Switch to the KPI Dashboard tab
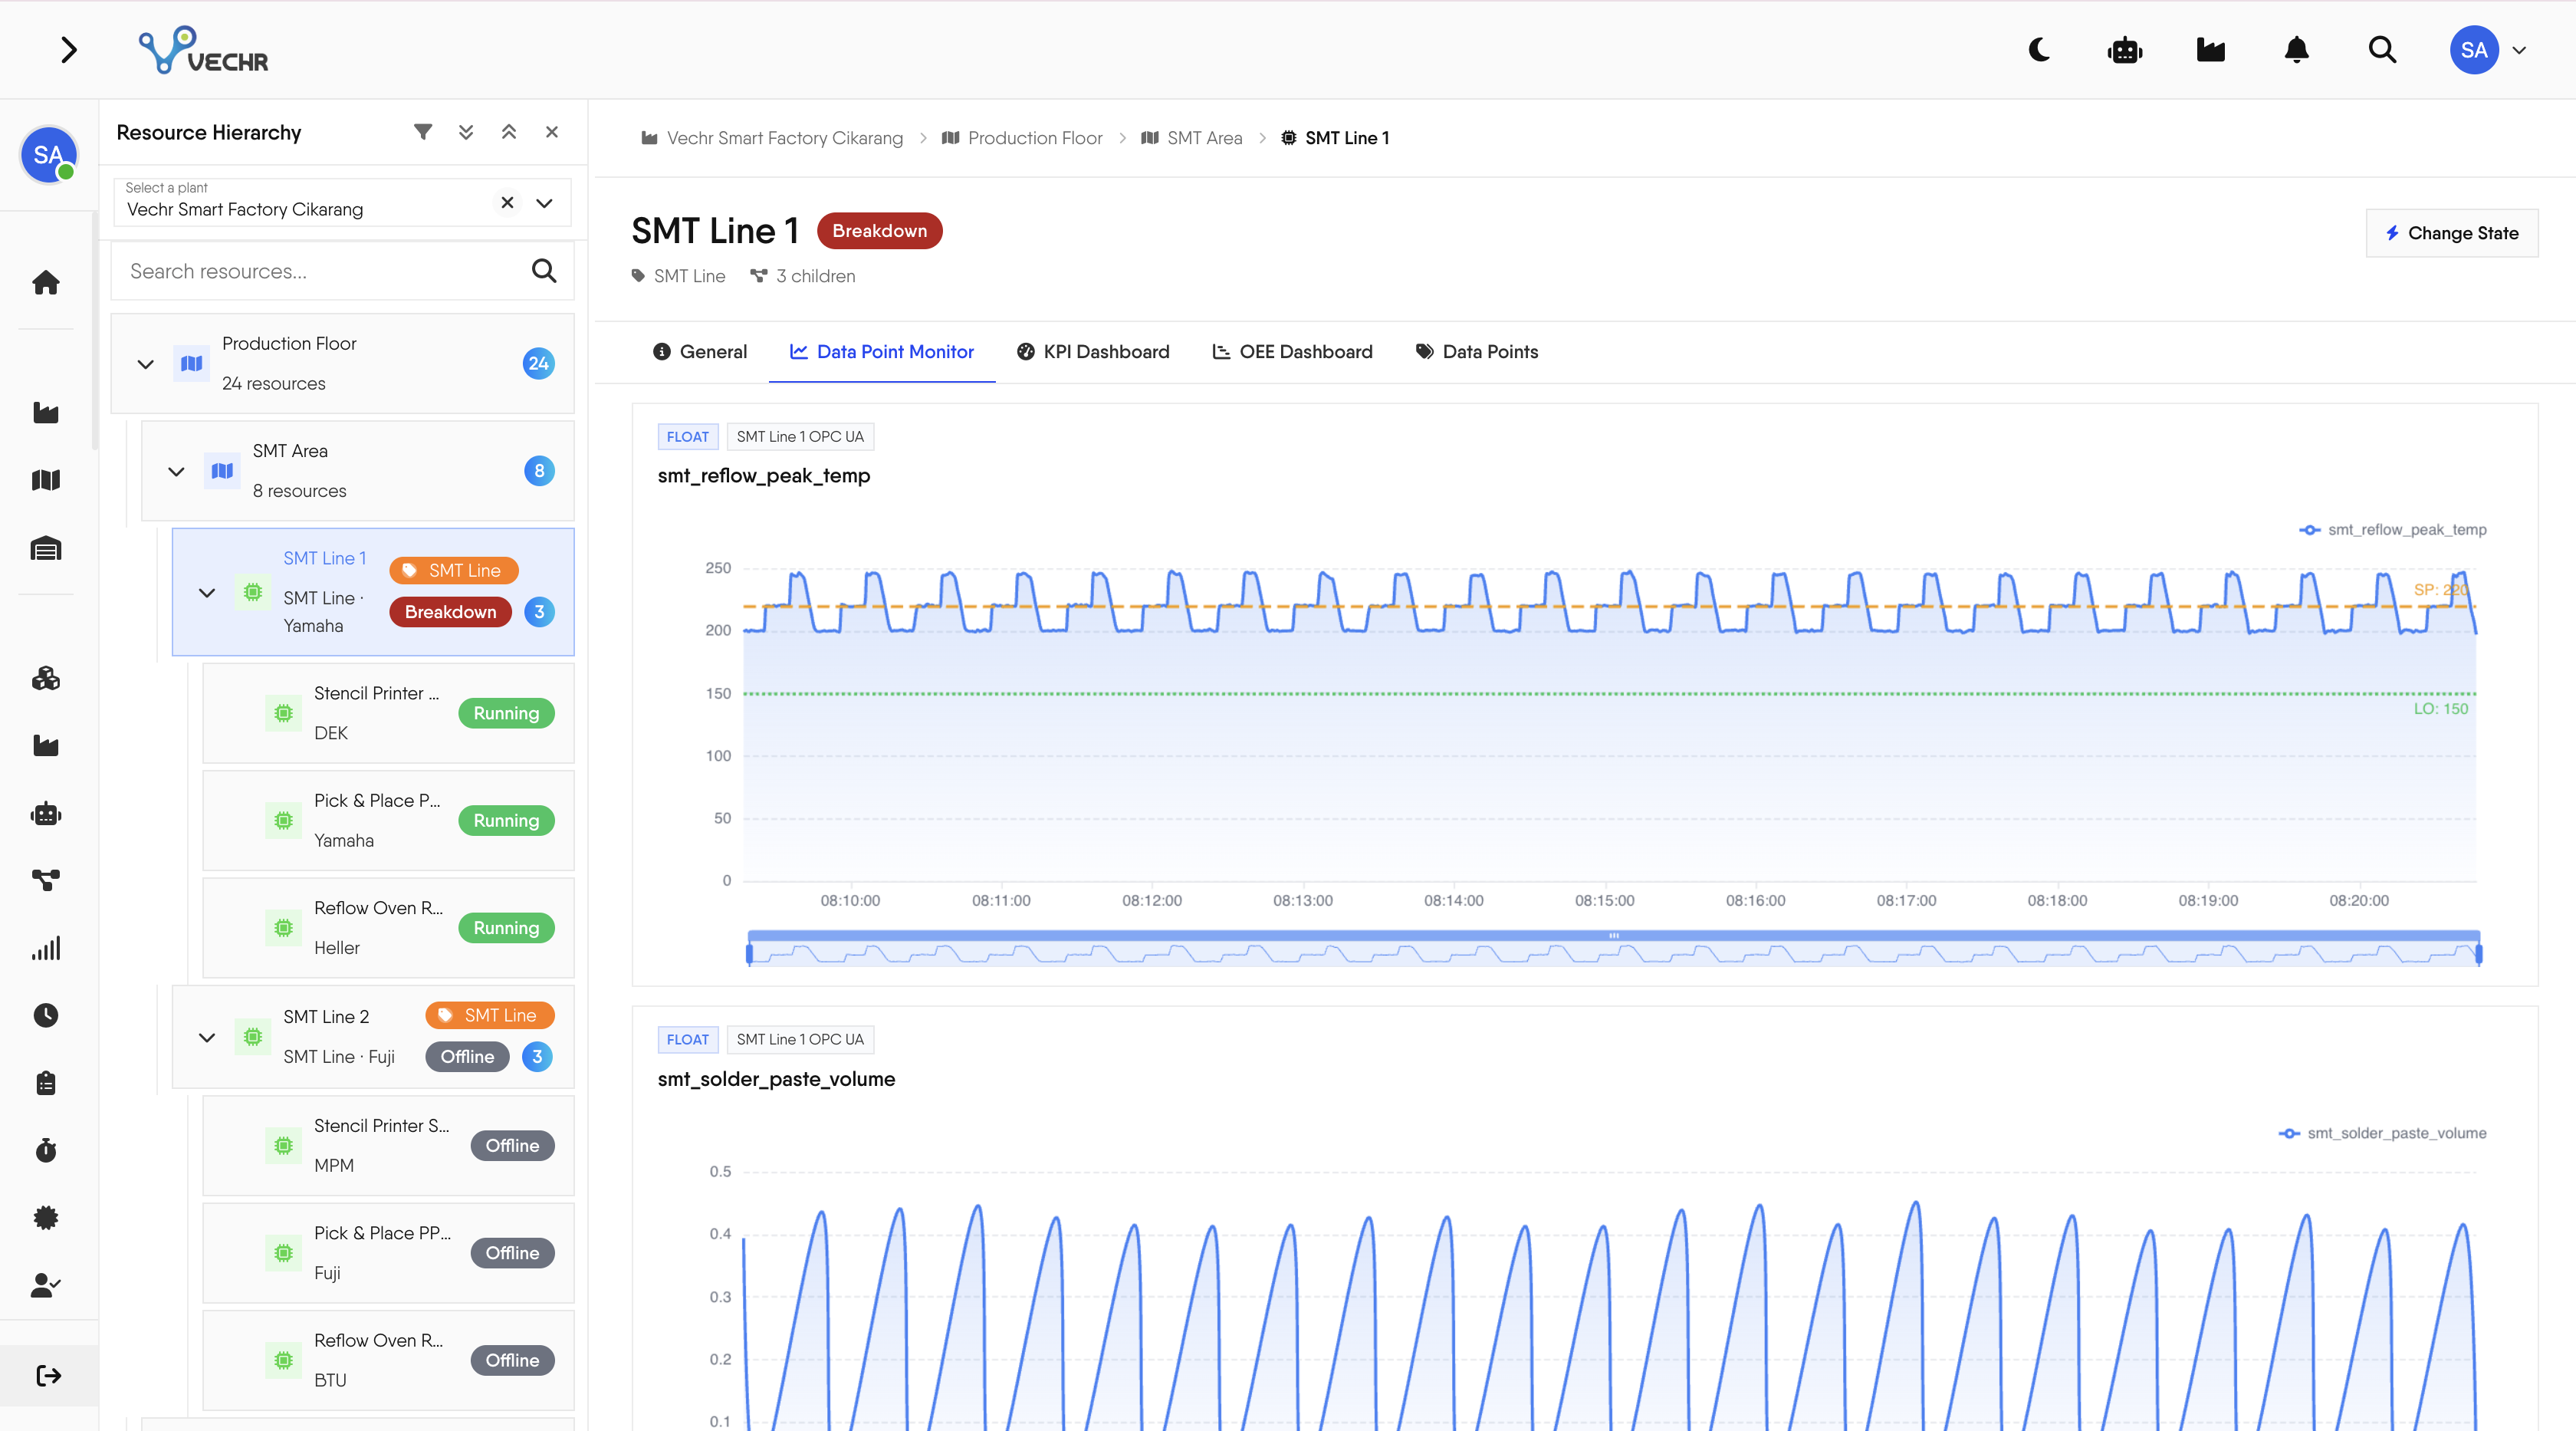Screen dimensions: 2576x1431 1093,352
